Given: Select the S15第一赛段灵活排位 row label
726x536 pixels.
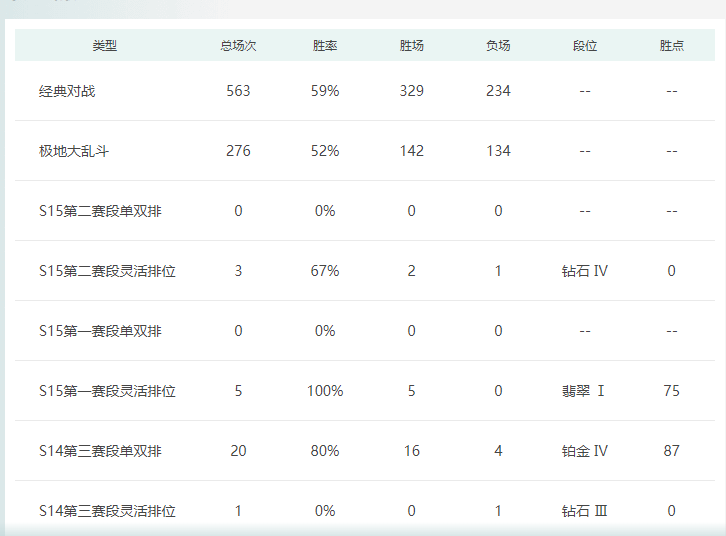Looking at the screenshot, I should tap(107, 391).
